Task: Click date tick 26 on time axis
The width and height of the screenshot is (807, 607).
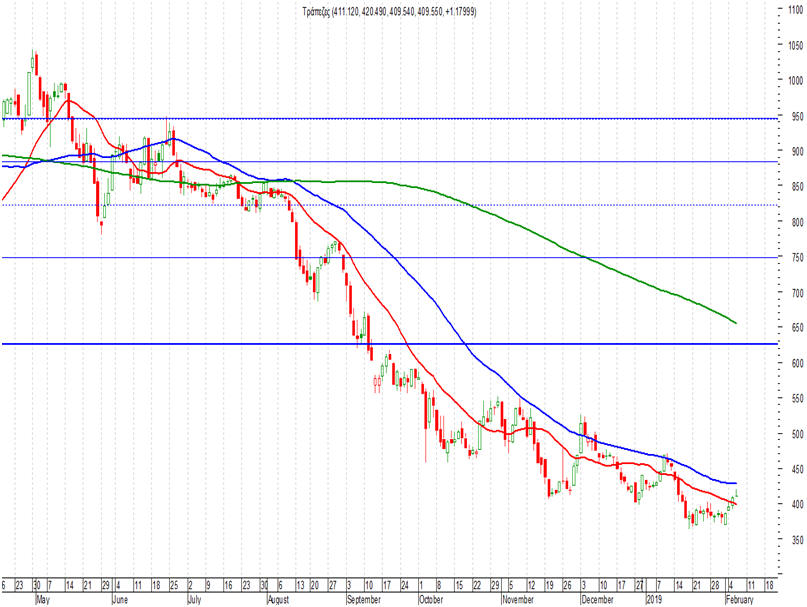Action: tap(567, 585)
